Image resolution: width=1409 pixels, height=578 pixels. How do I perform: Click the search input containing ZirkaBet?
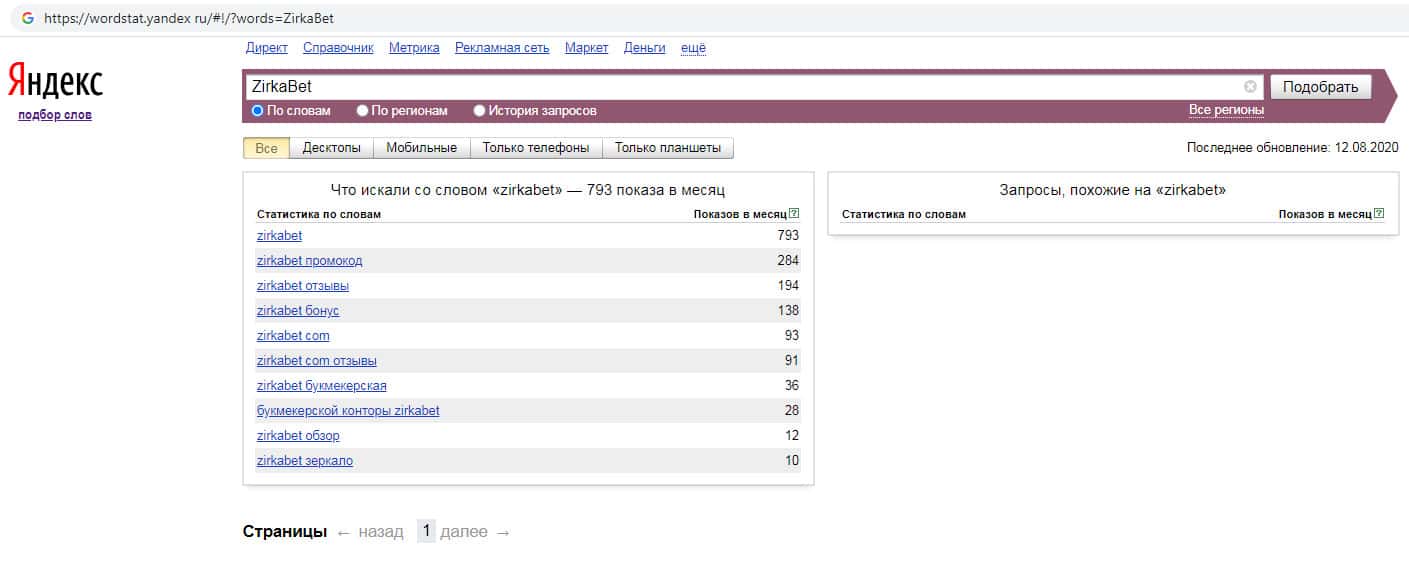740,87
